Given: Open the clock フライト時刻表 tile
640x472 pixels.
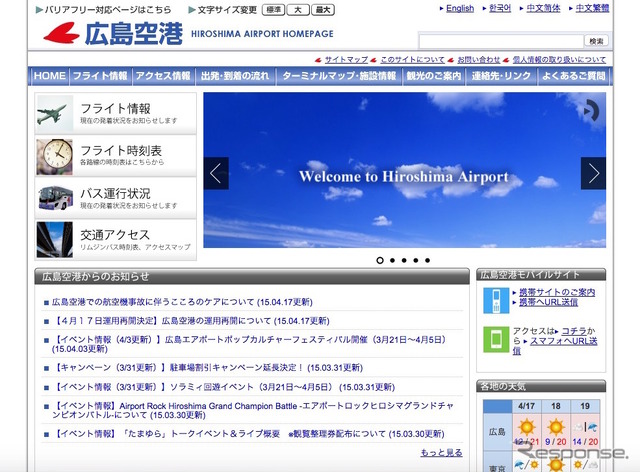Looking at the screenshot, I should (116, 156).
